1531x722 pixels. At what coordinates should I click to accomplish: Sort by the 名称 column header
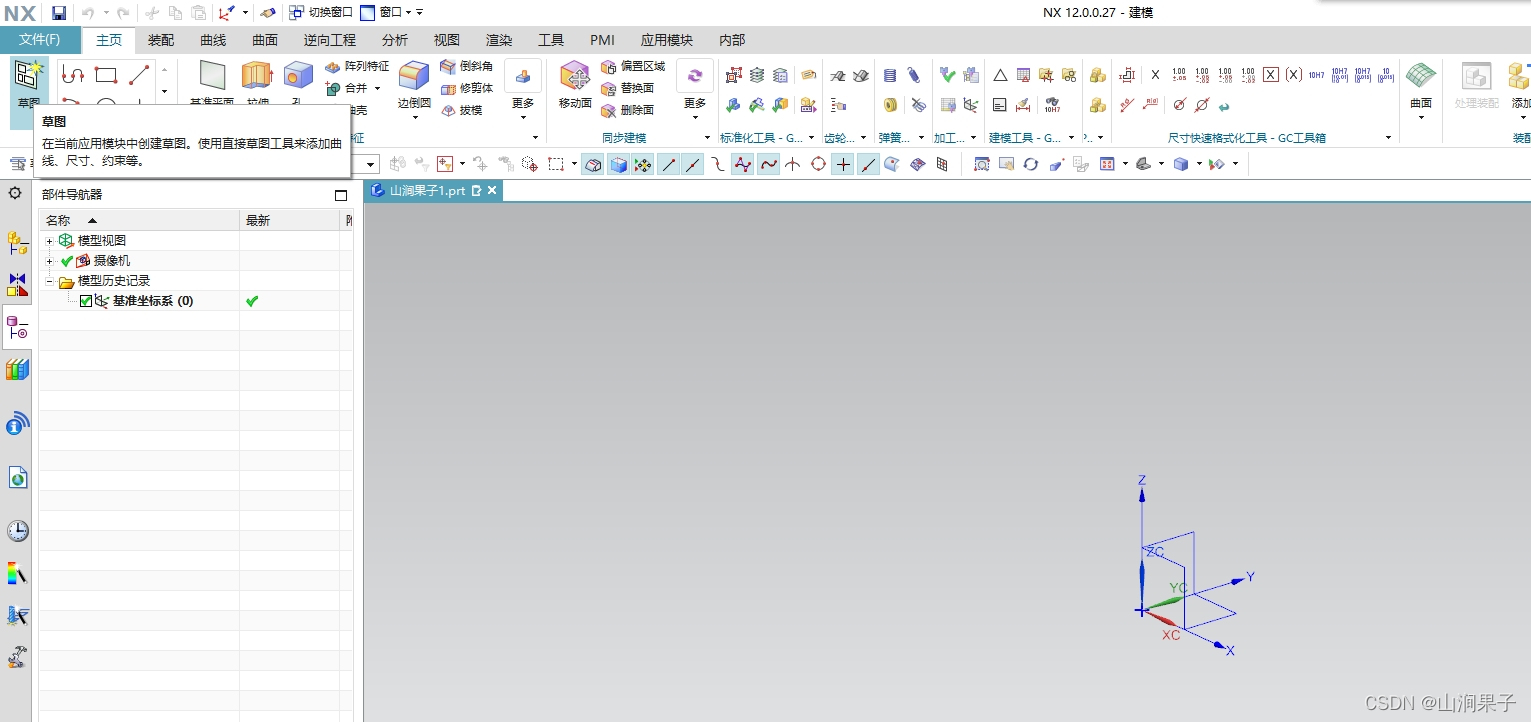point(140,220)
